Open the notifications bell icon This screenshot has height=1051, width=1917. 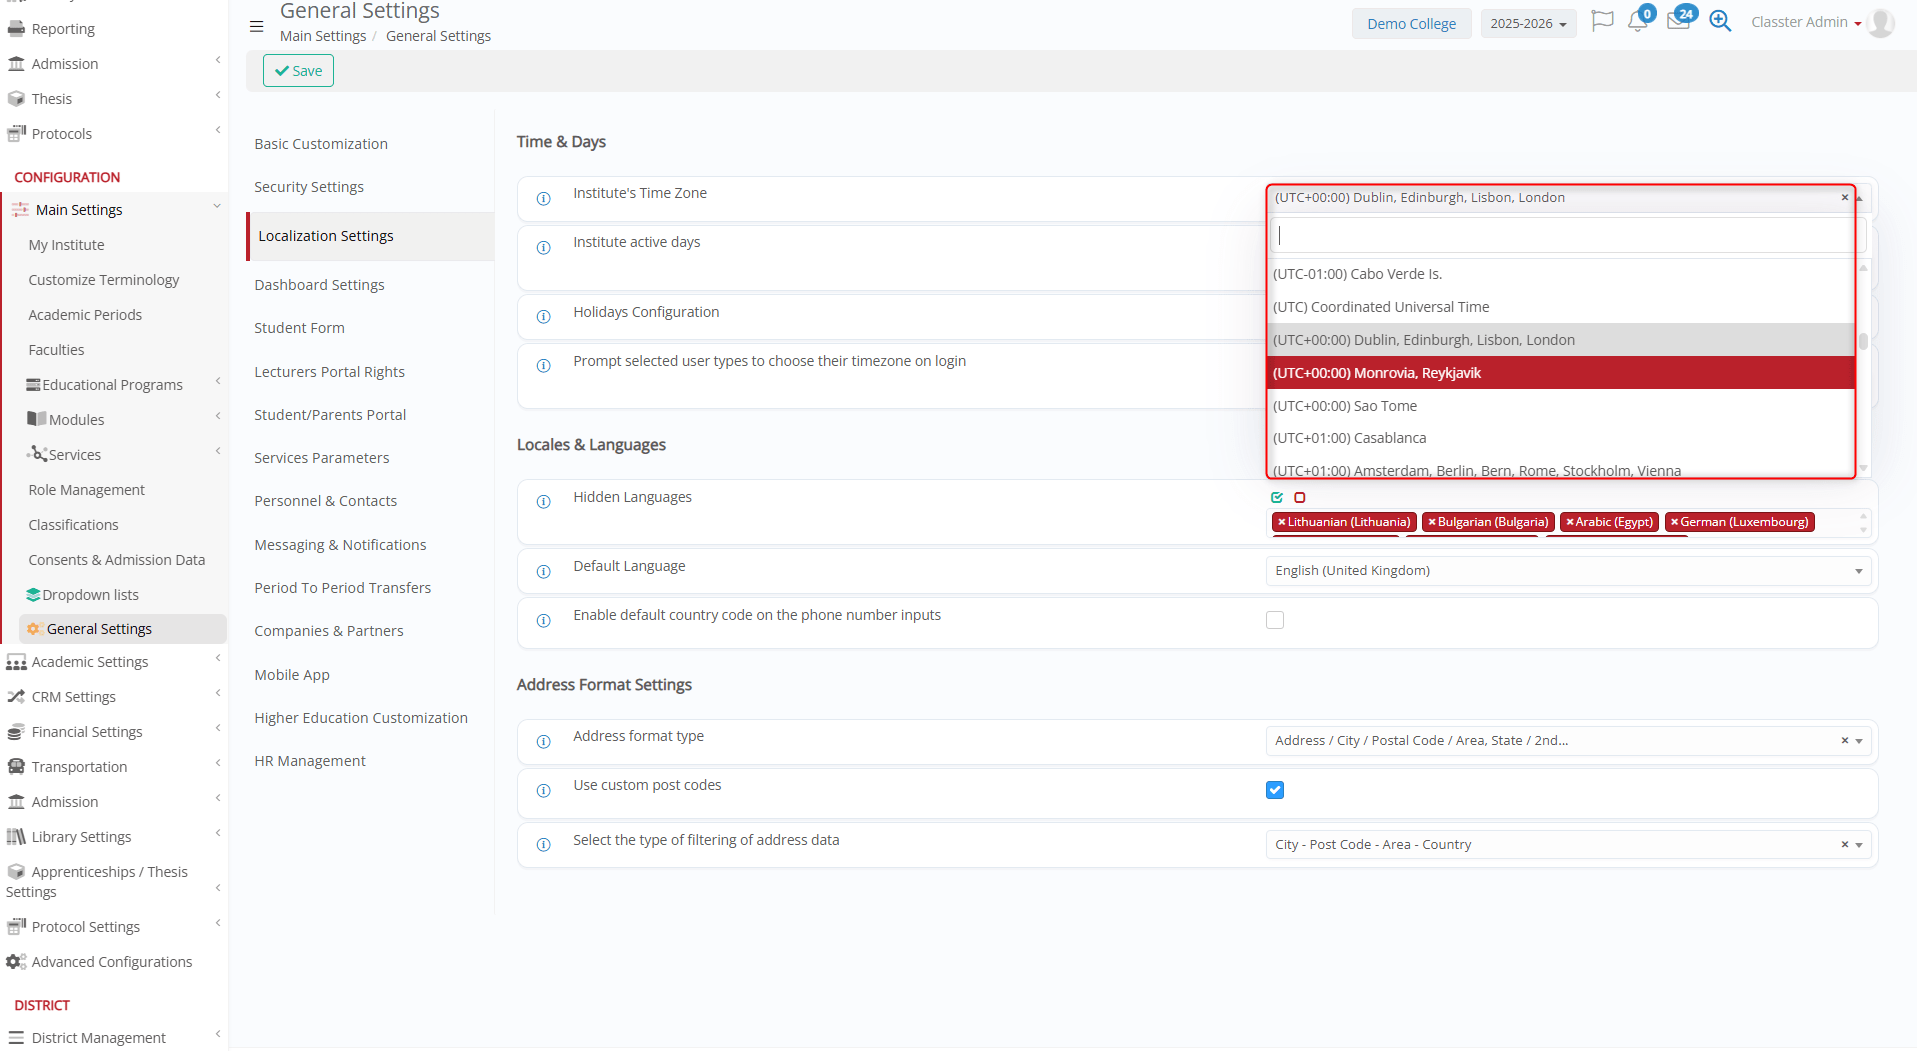[1637, 21]
